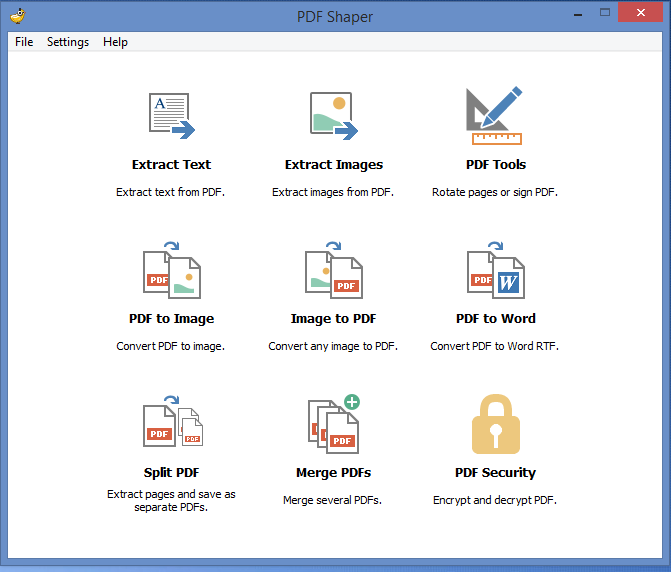Viewport: 671px width, 572px height.
Task: Open the Merge PDFs icon
Action: coord(334,424)
